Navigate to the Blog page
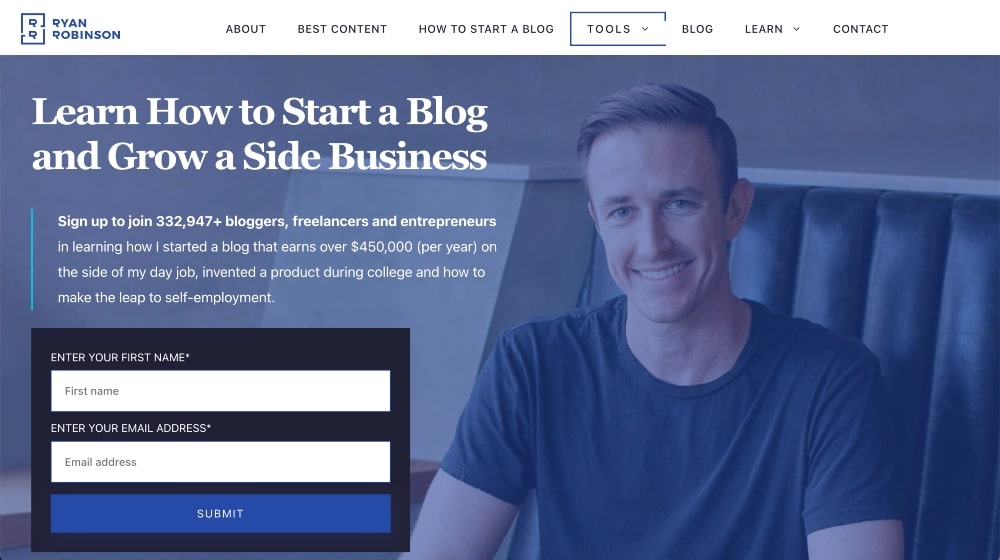This screenshot has height=560, width=1000. (x=697, y=29)
